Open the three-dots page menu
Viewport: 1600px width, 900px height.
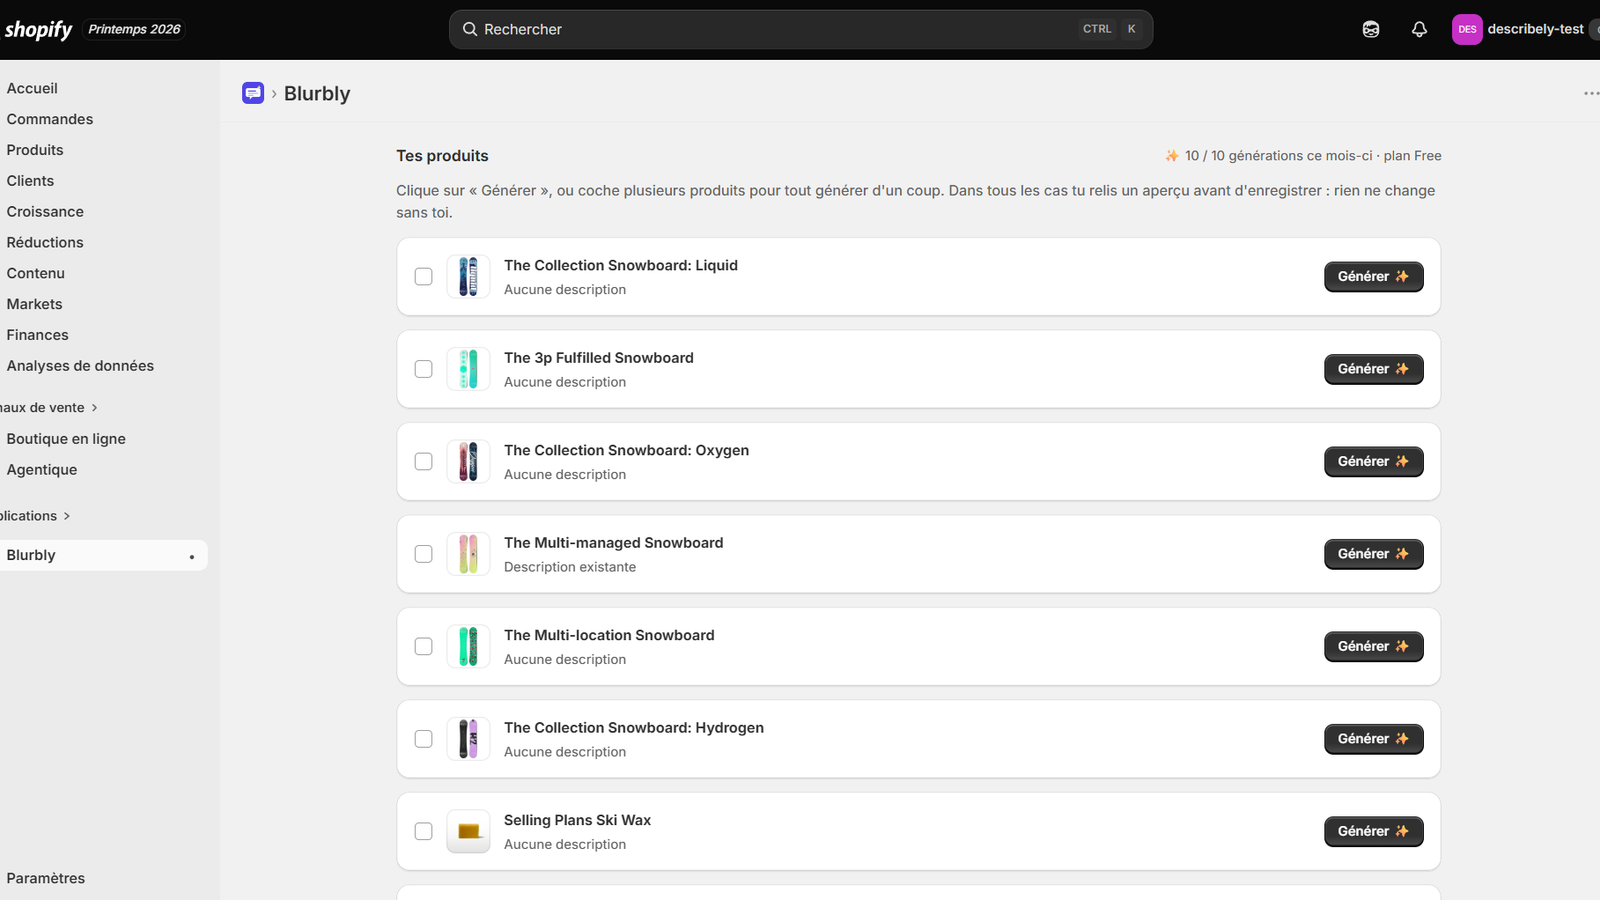click(1591, 93)
